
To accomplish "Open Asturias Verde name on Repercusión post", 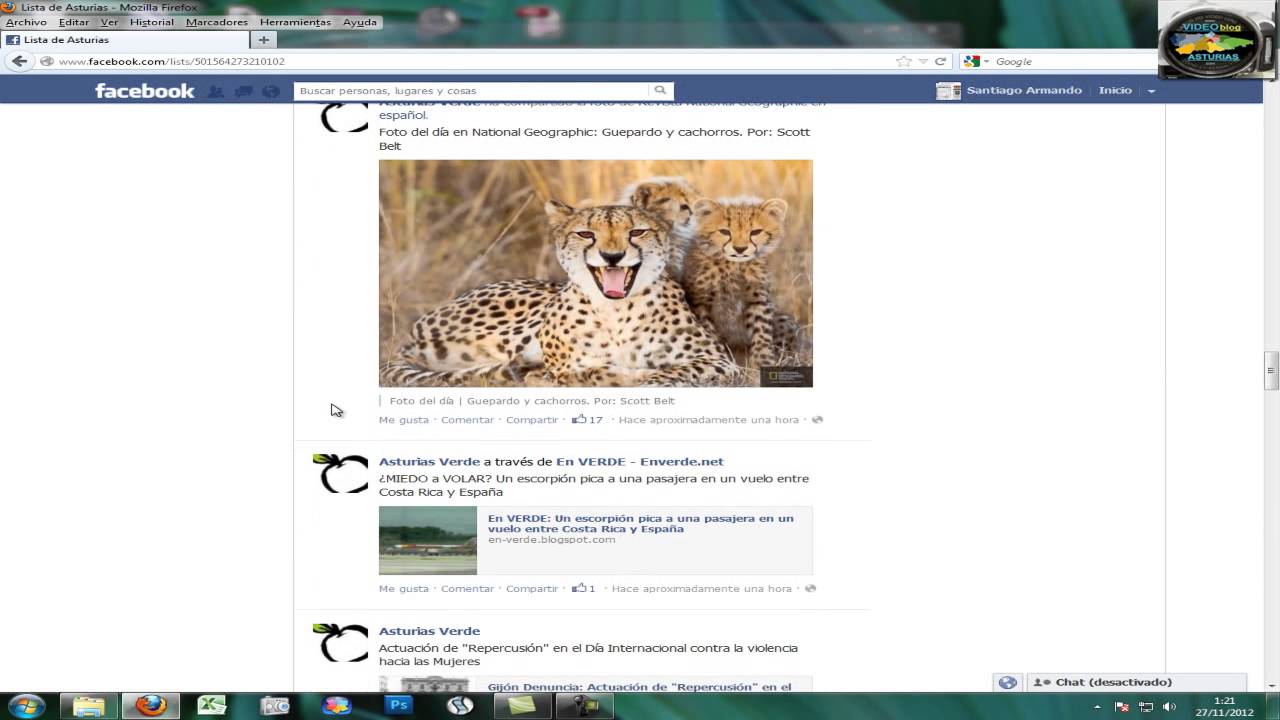I will 429,631.
